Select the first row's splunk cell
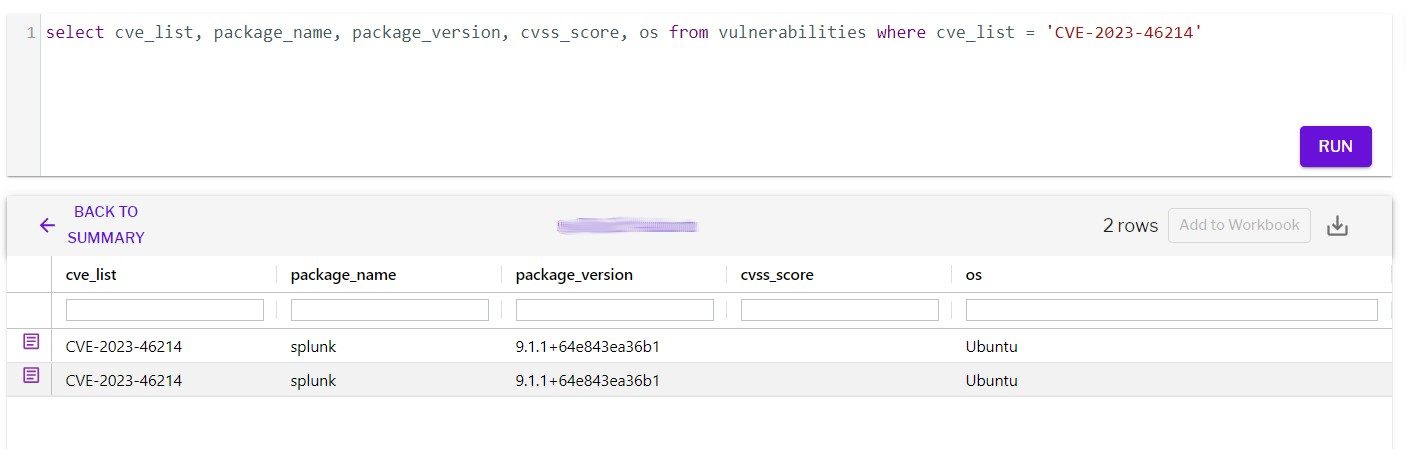Viewport: 1406px width, 449px height. (x=313, y=347)
